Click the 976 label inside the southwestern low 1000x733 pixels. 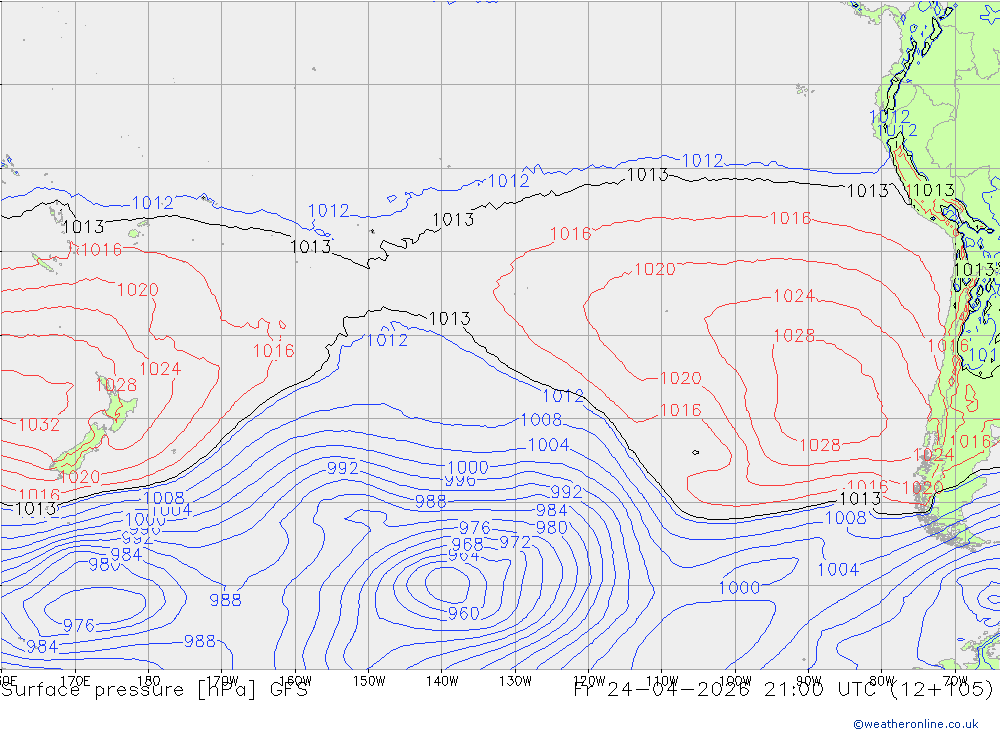pos(79,625)
